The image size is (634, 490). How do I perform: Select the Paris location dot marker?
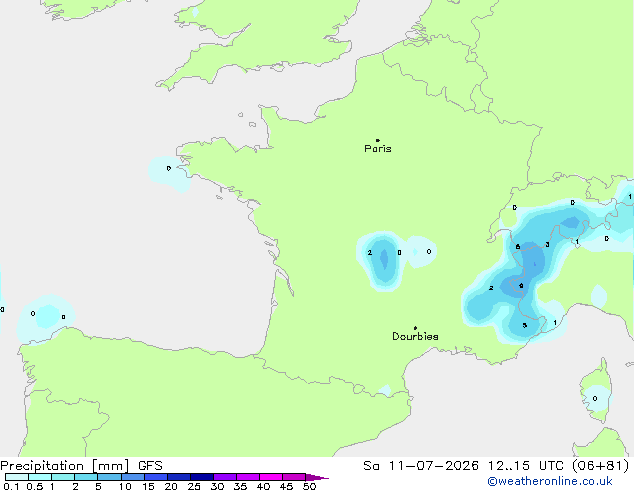tap(378, 140)
